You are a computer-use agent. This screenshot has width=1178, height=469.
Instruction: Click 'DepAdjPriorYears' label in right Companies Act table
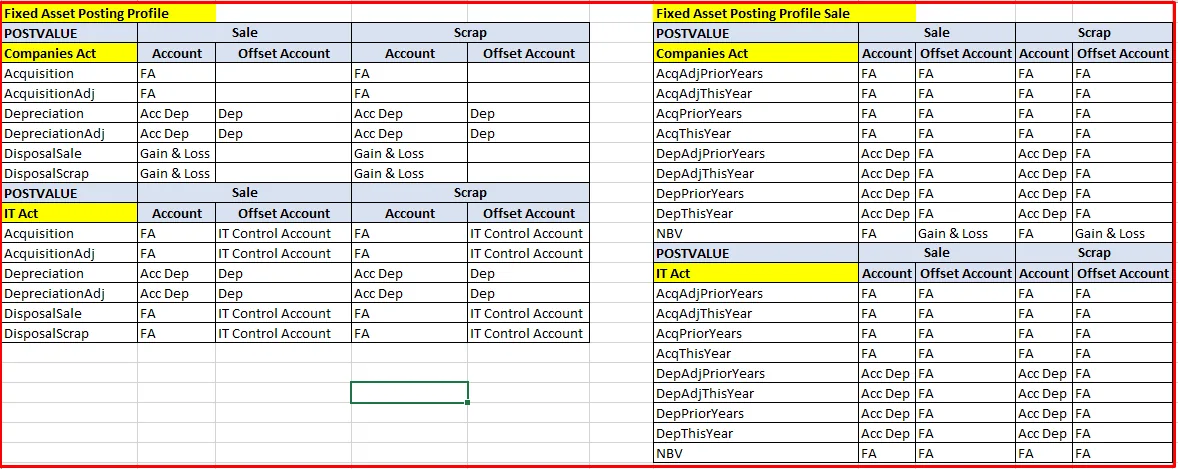(x=710, y=153)
